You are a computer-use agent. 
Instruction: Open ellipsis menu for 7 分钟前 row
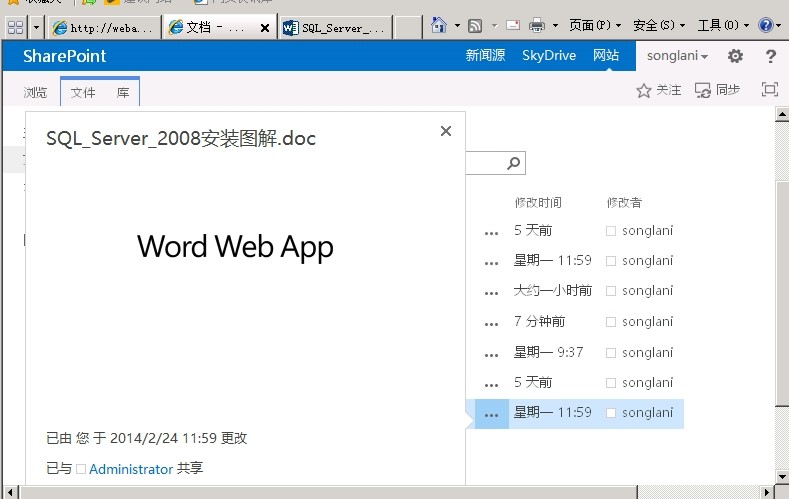(491, 324)
